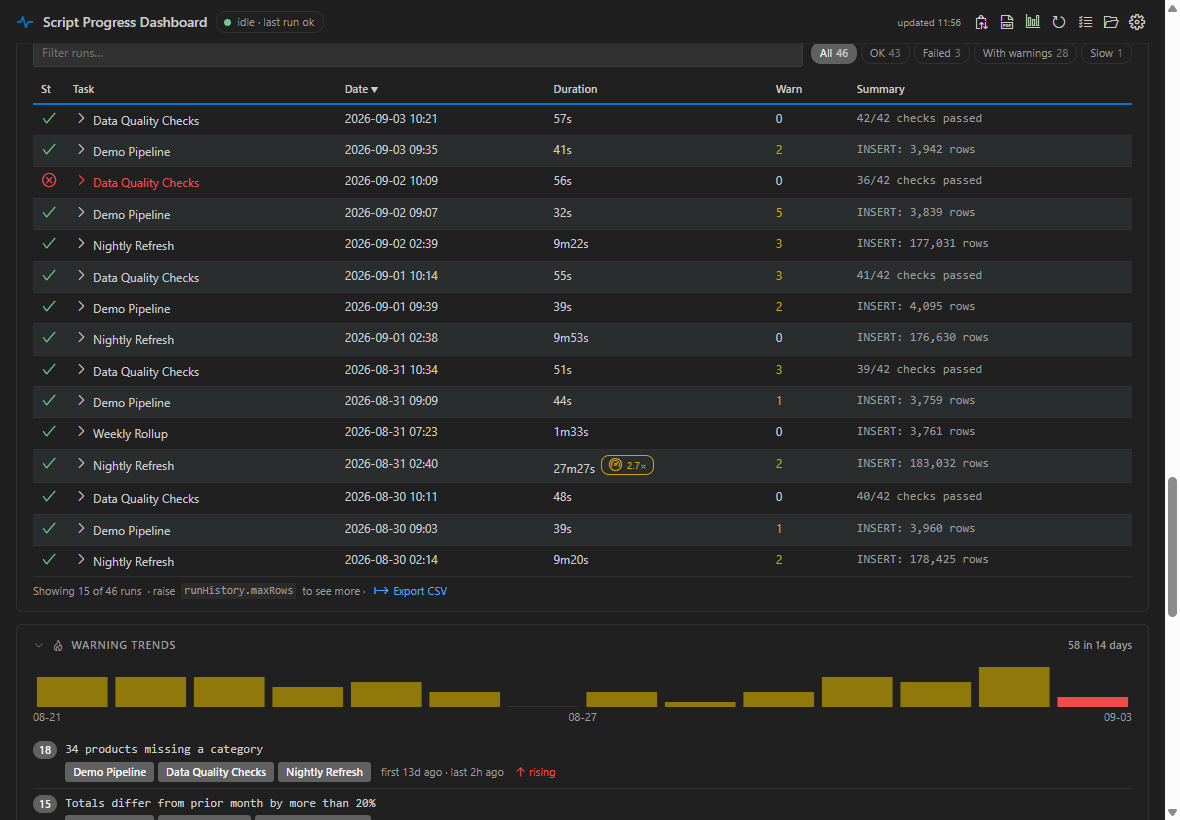
Task: Expand the Nightly Refresh run from 2026-08-31 02:40
Action: coord(81,464)
